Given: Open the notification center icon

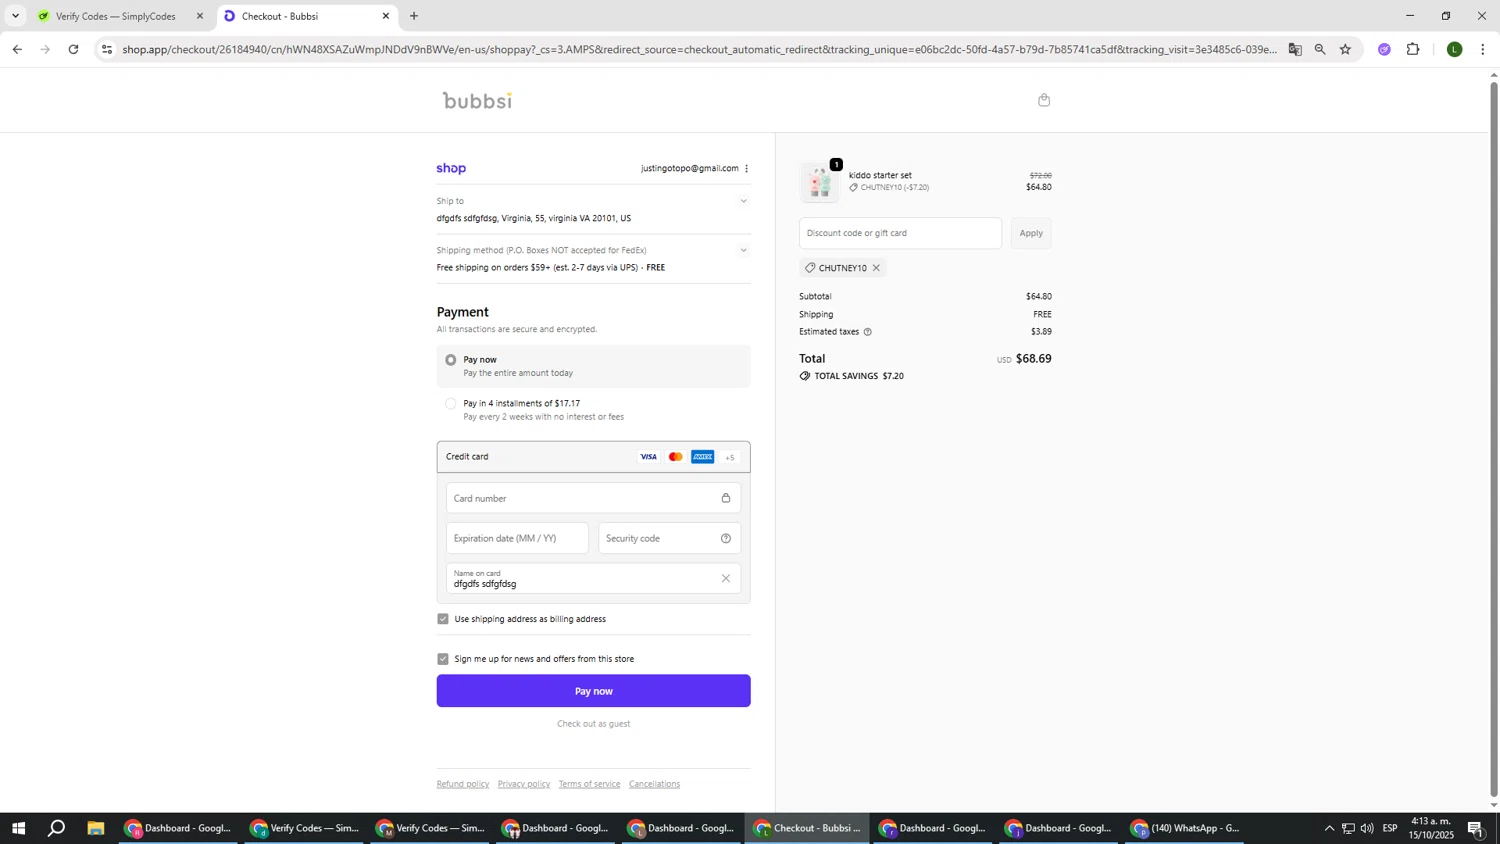Looking at the screenshot, I should point(1475,828).
